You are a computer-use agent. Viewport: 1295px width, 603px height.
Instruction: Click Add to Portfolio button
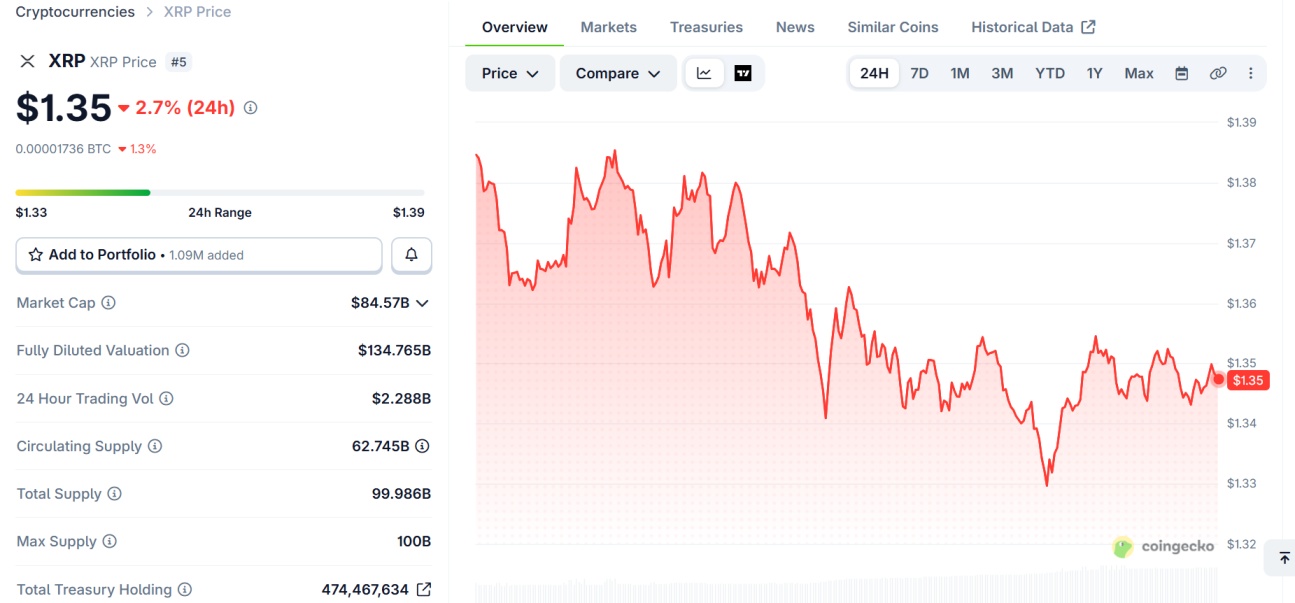[199, 255]
